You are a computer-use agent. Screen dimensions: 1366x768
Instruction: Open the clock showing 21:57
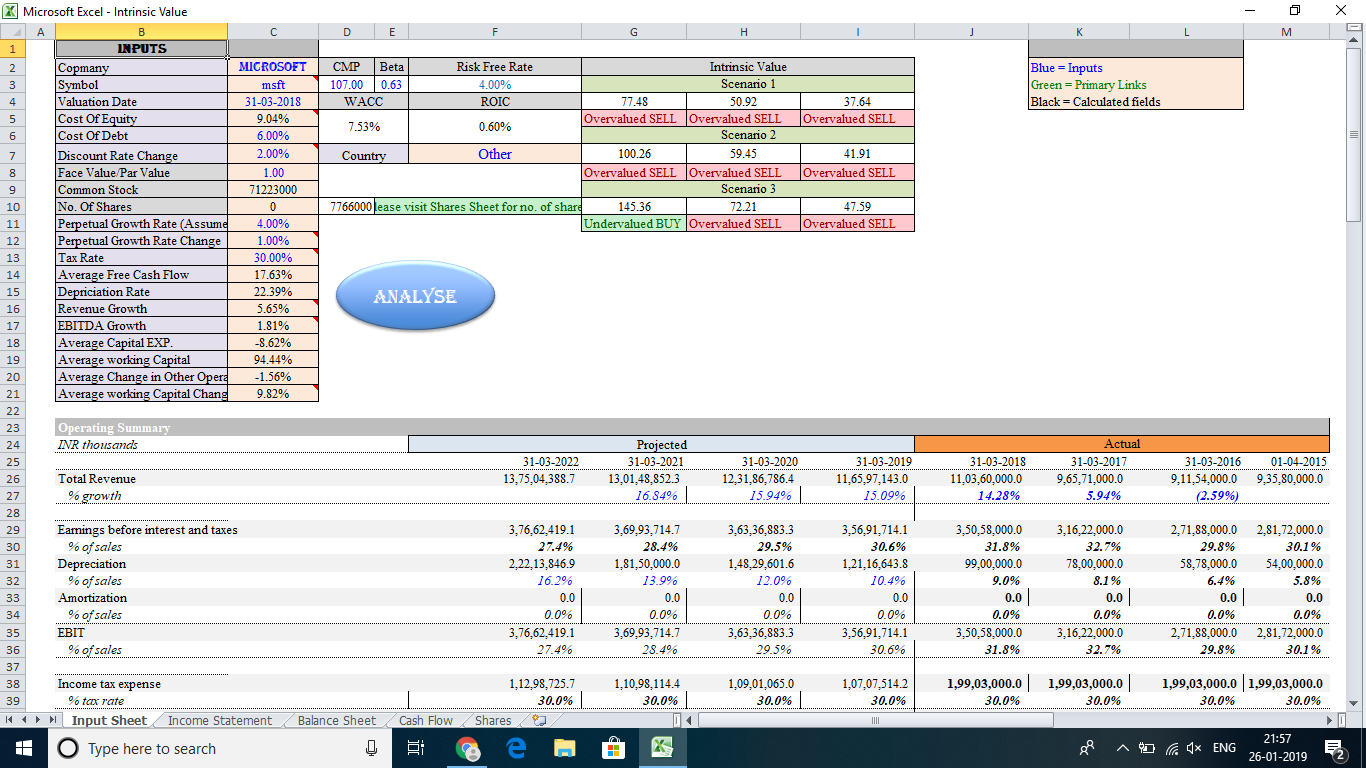1277,748
